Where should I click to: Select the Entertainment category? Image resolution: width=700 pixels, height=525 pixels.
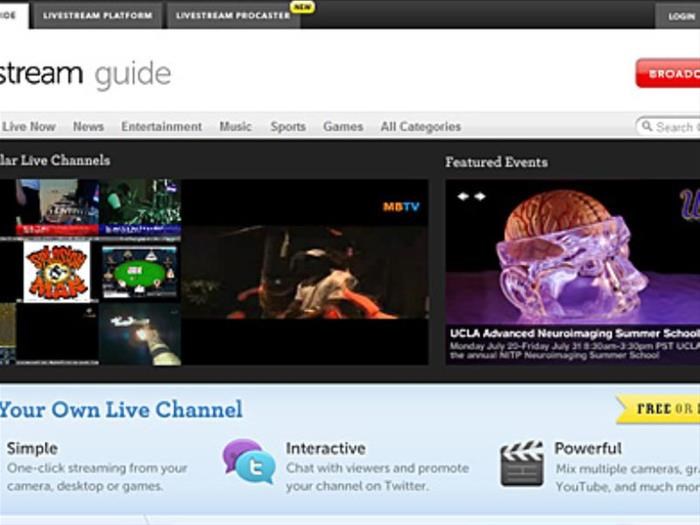162,127
